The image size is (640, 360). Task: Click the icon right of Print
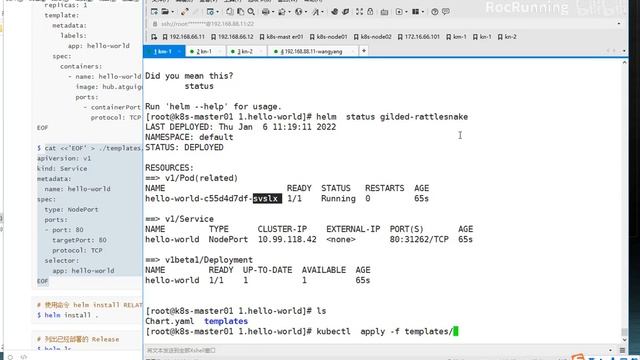[x=282, y=12]
